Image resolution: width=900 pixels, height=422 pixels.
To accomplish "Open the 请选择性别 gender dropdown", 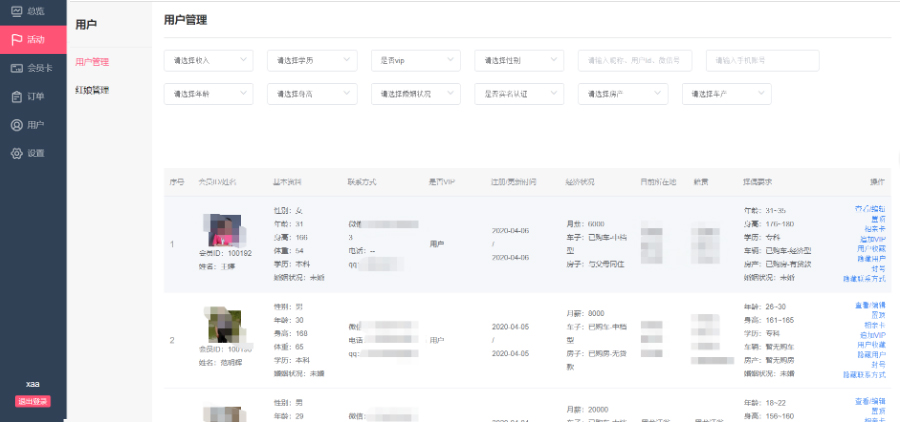I will pyautogui.click(x=520, y=60).
